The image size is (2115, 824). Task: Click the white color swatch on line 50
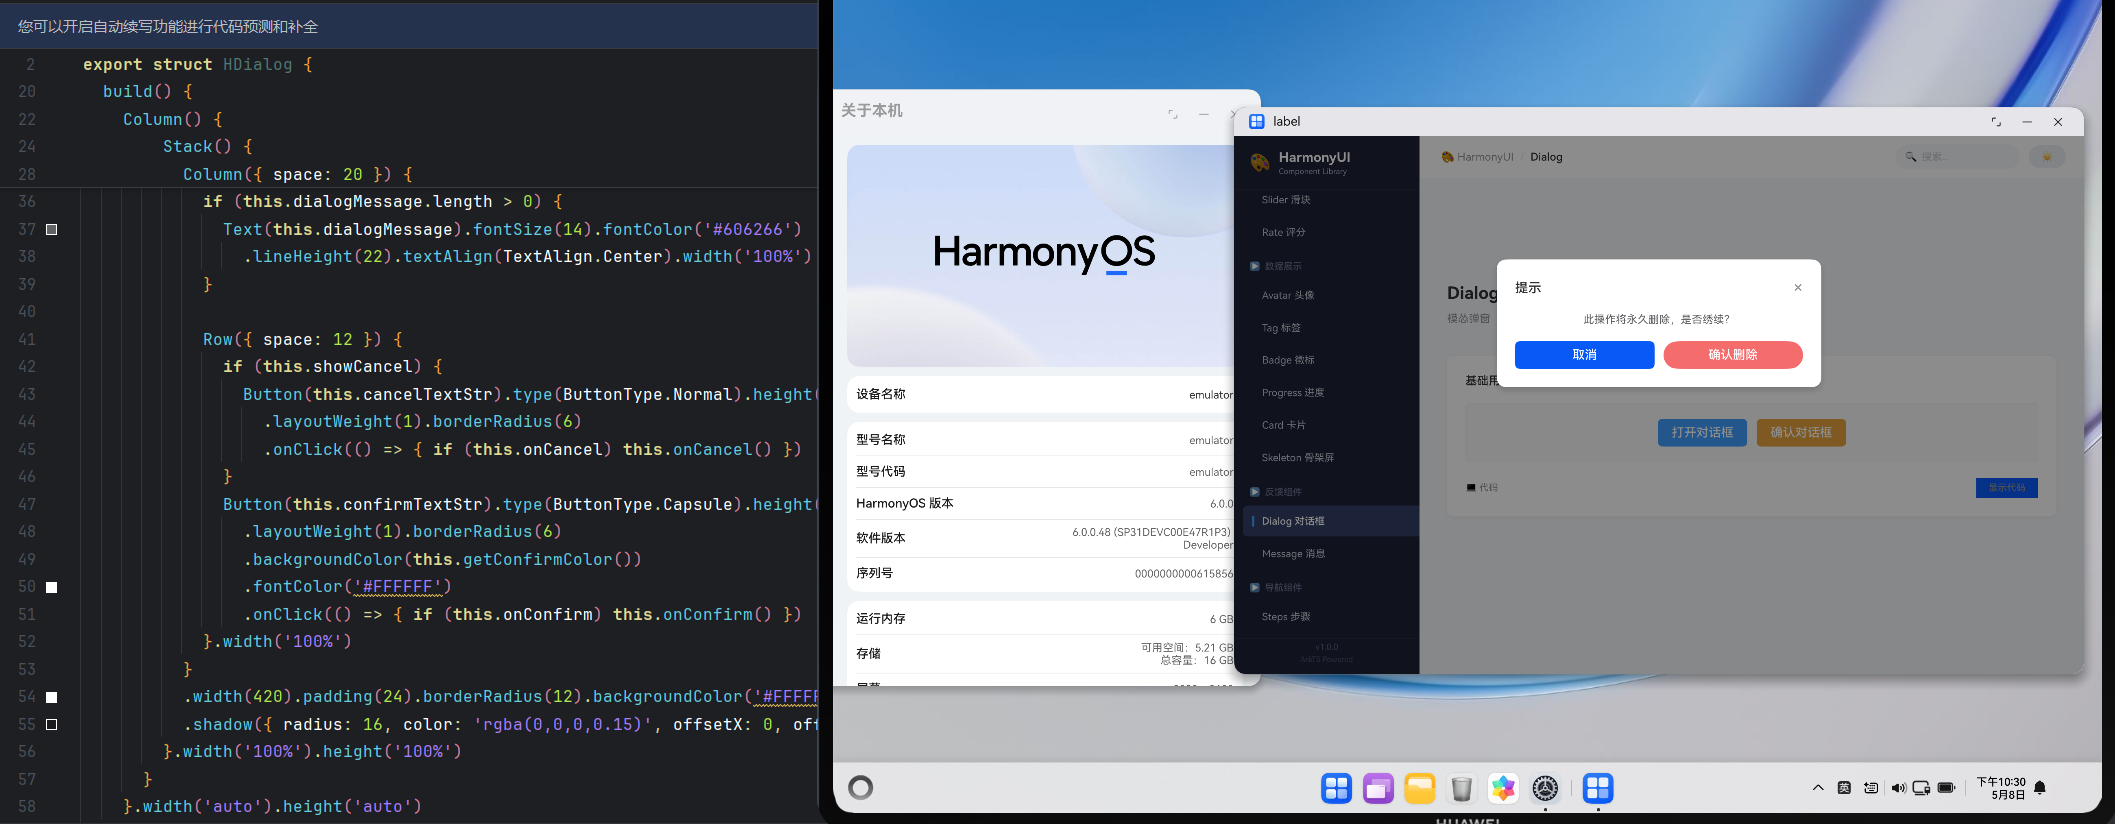(x=52, y=587)
